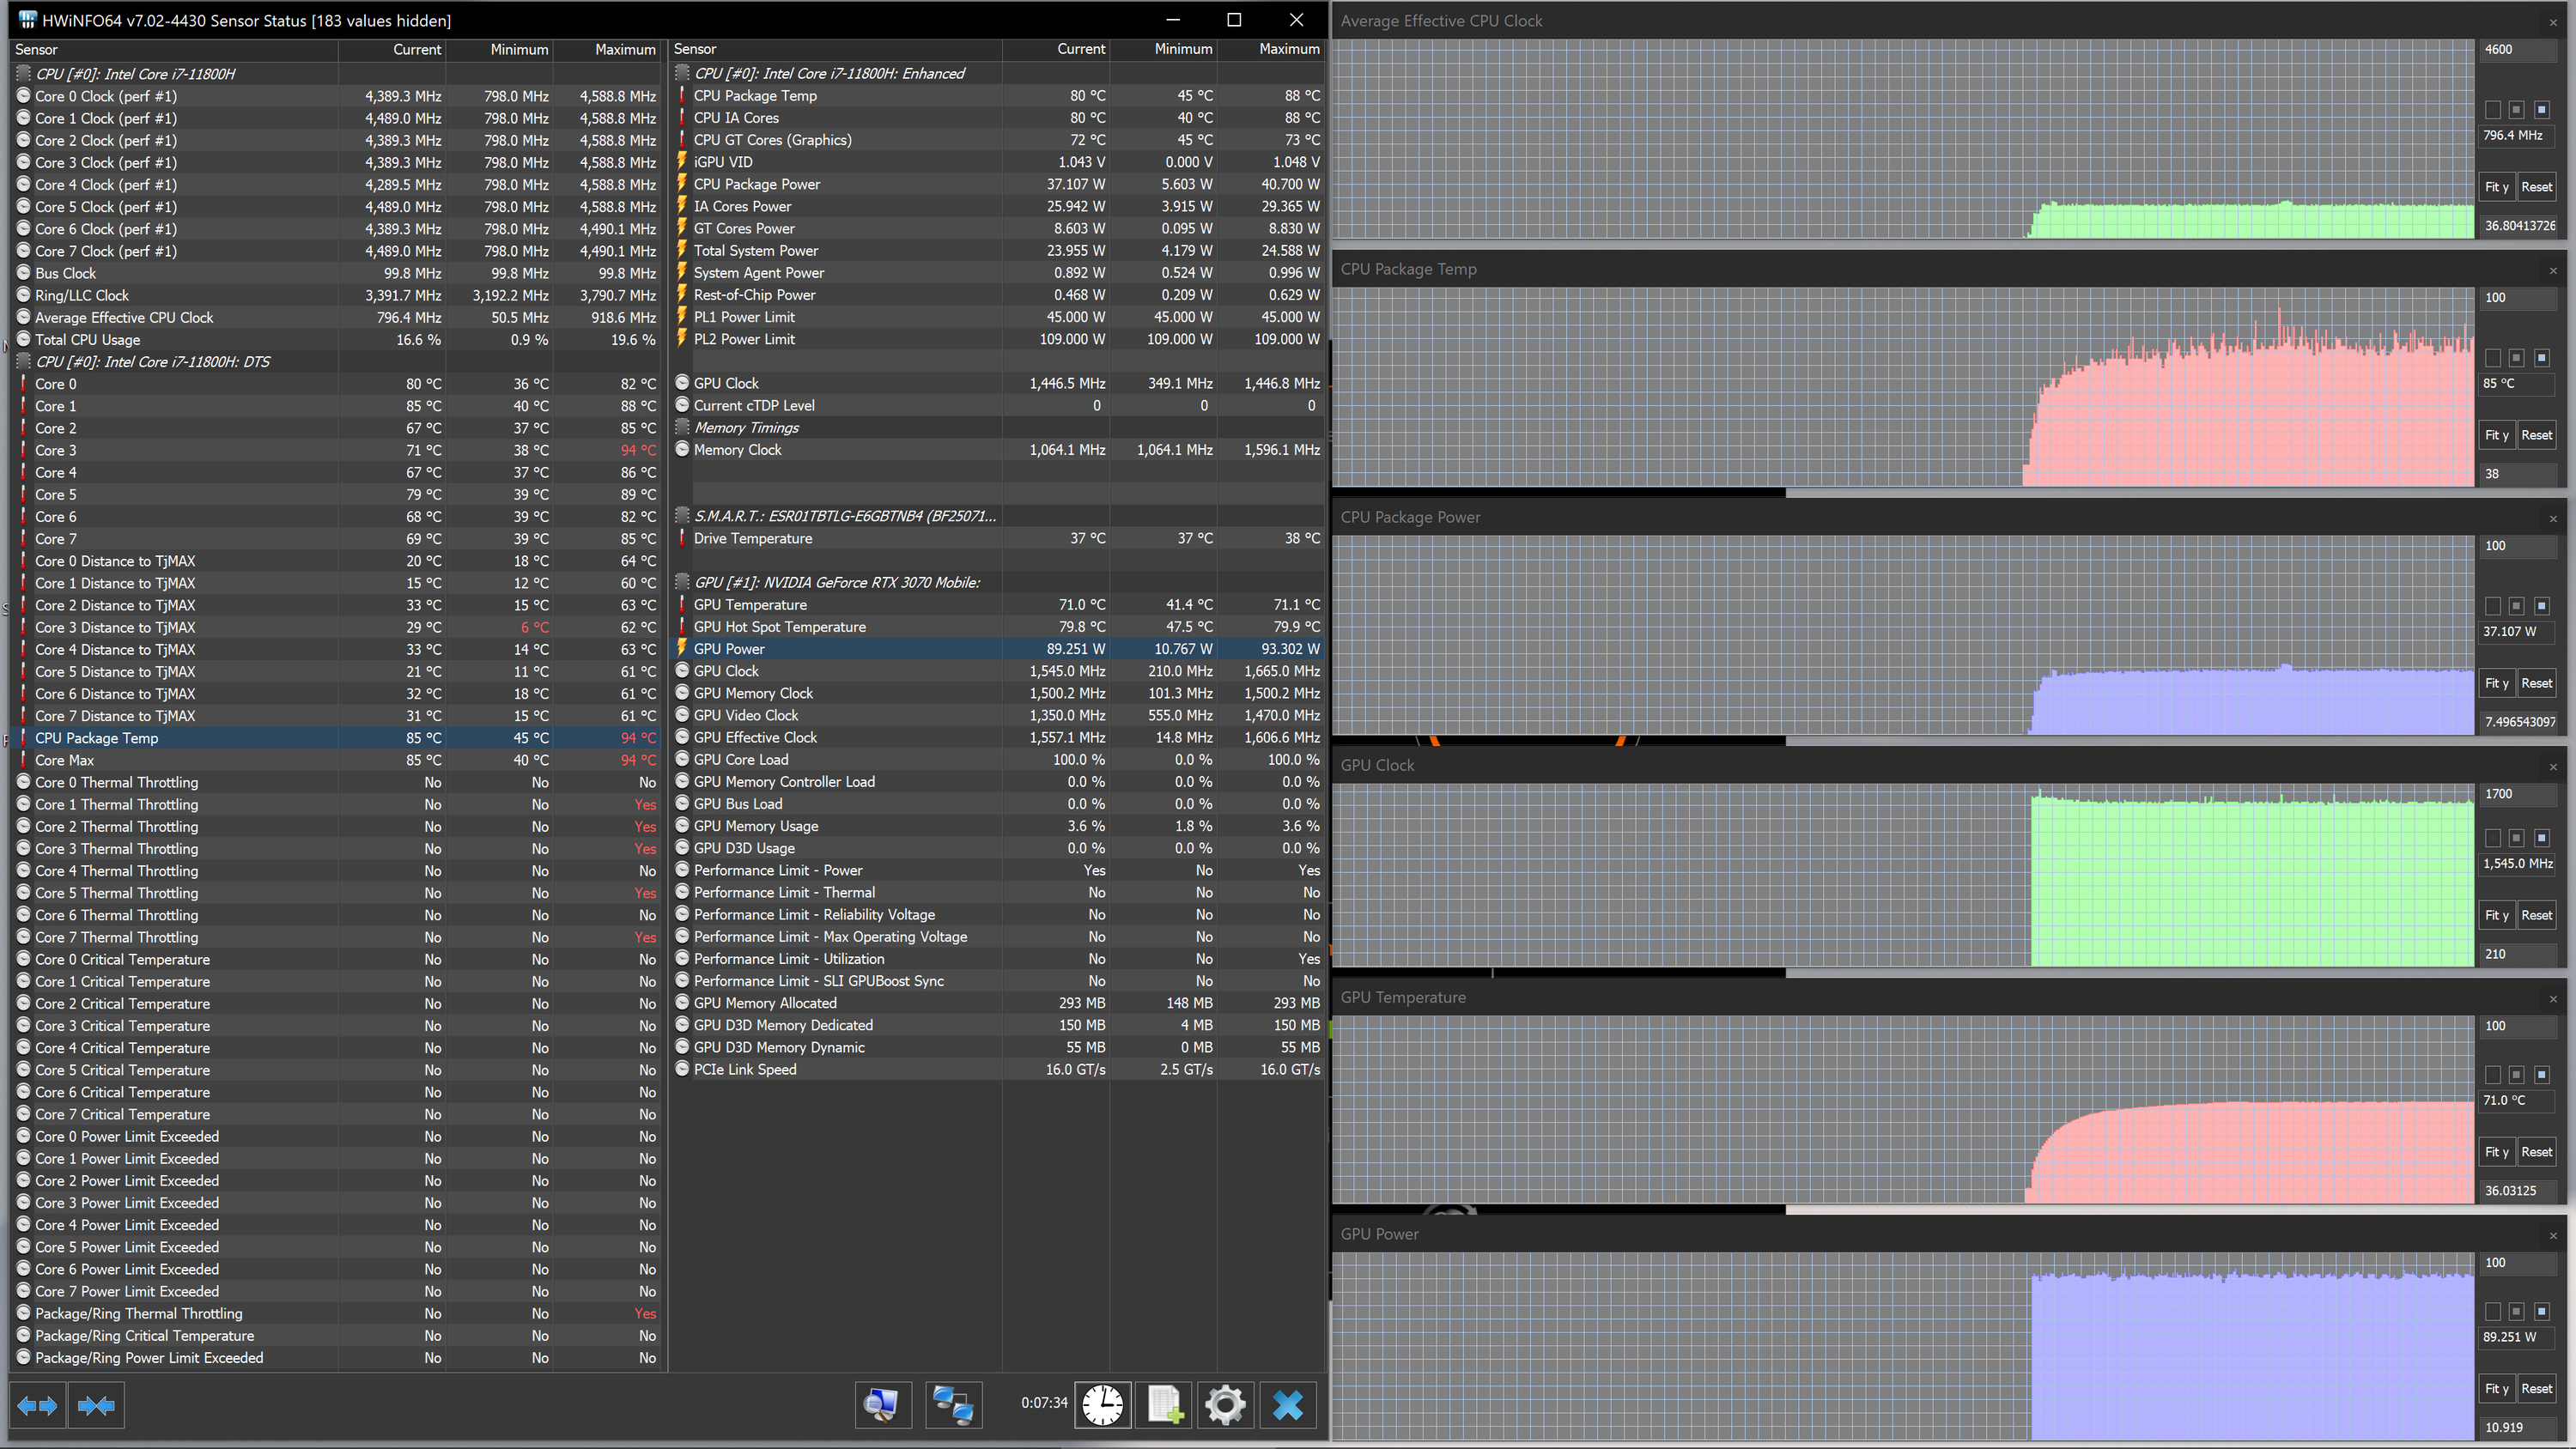Image resolution: width=2576 pixels, height=1449 pixels.
Task: Select the blue color square in CPU Package Temp graph
Action: tap(2541, 358)
